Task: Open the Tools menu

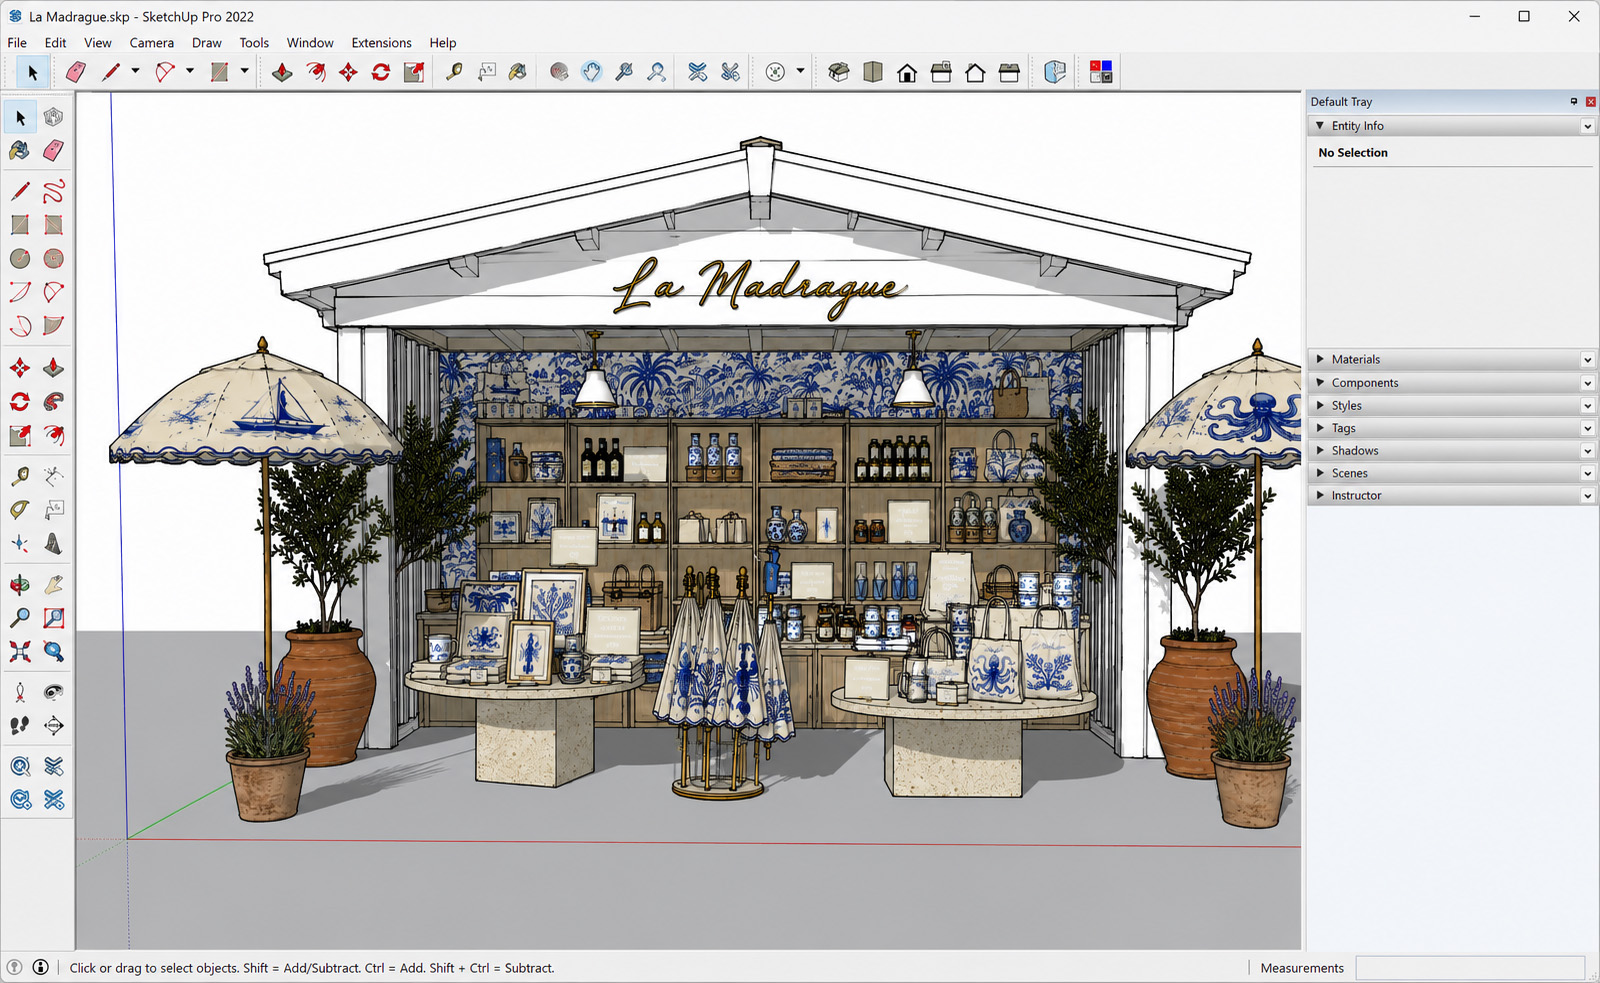Action: [x=254, y=43]
